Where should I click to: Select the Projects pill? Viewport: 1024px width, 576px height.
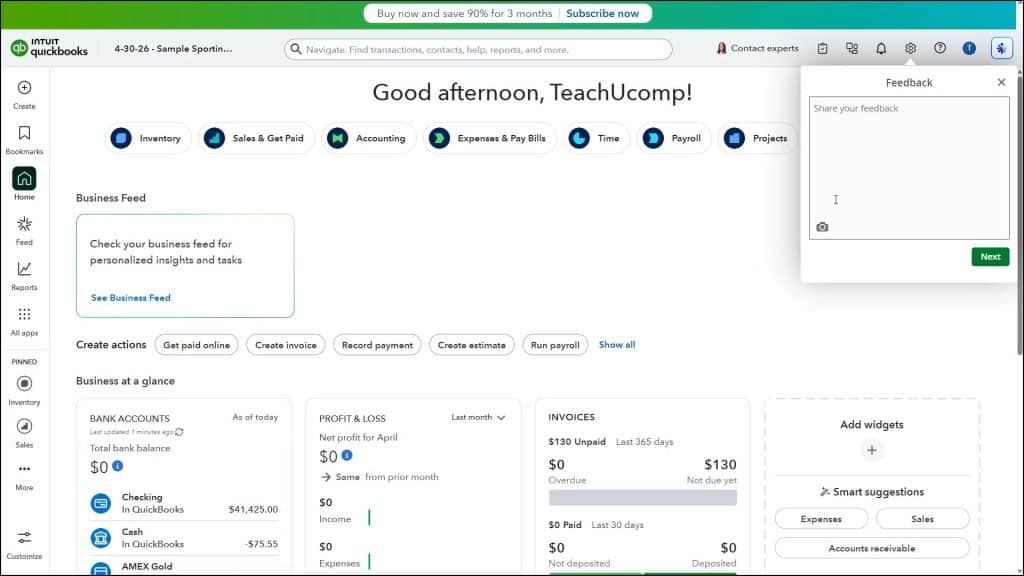tap(757, 138)
